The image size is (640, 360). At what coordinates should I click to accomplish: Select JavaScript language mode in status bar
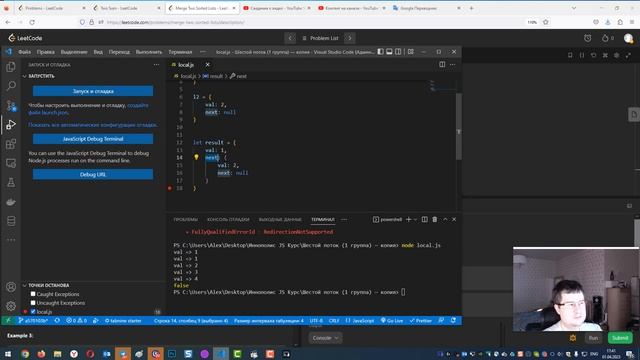coord(360,320)
